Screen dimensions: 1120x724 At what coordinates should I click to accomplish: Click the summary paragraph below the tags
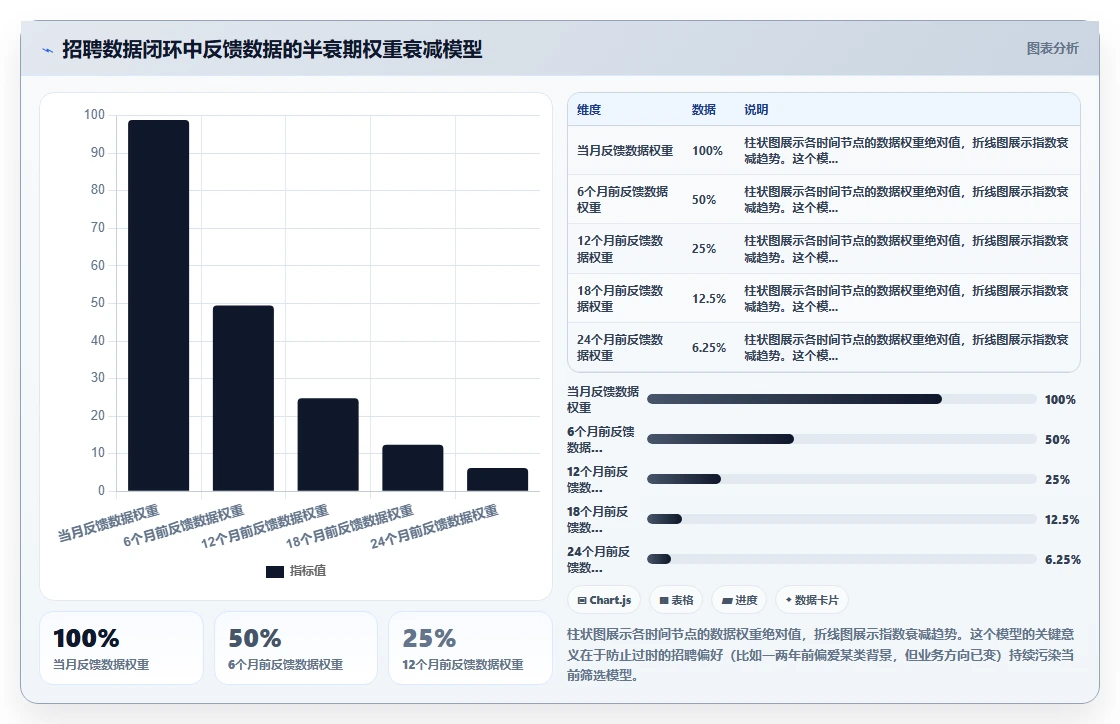(821, 655)
